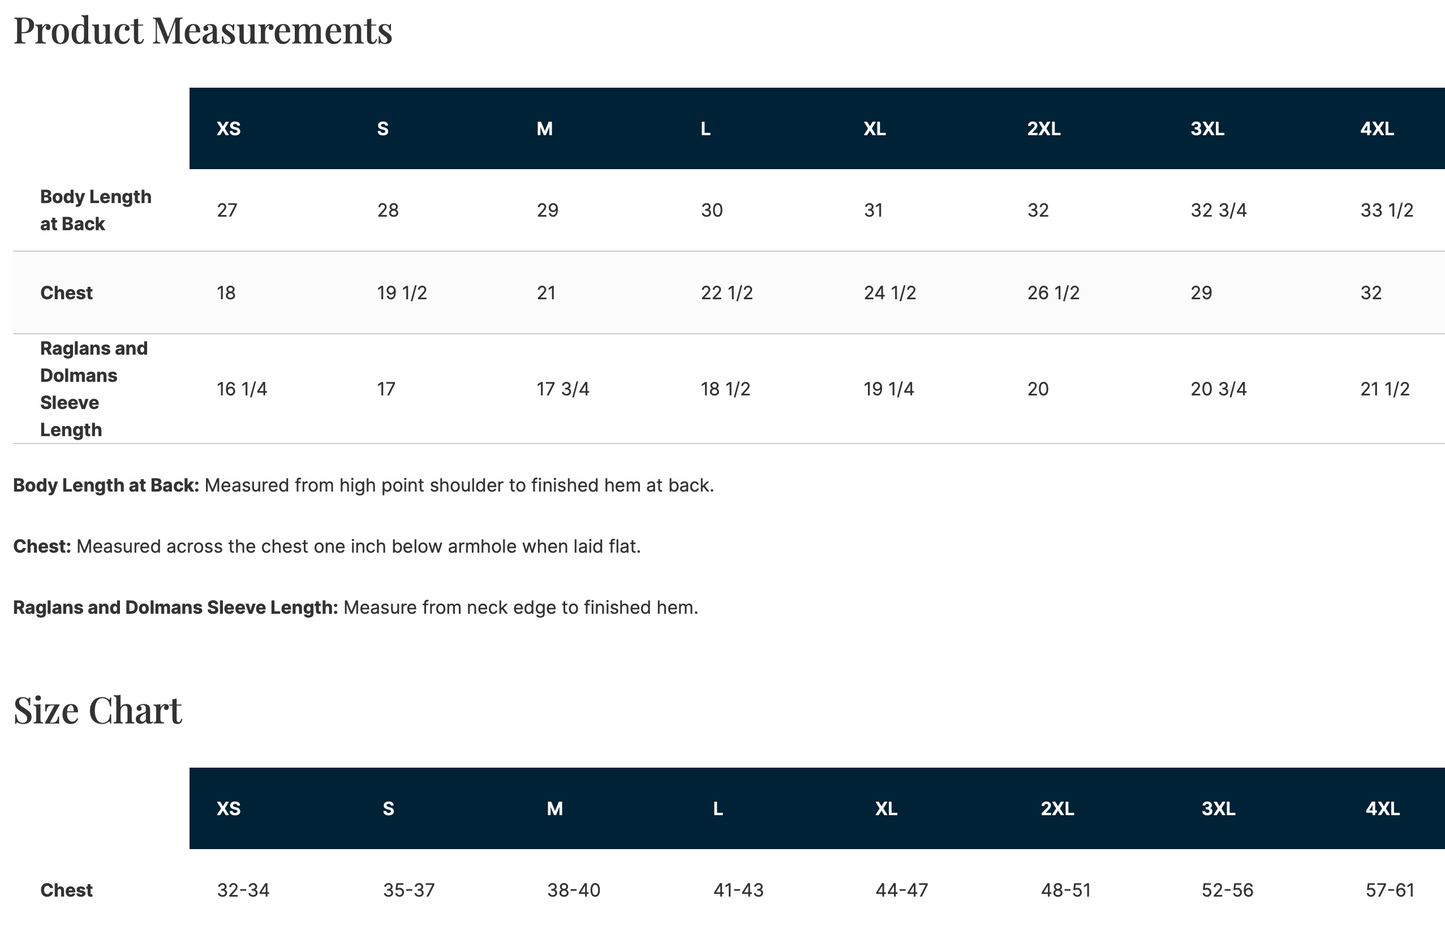1445x930 pixels.
Task: Click the Raglans and Dolmans Sleeve Length row label
Action: (x=94, y=389)
